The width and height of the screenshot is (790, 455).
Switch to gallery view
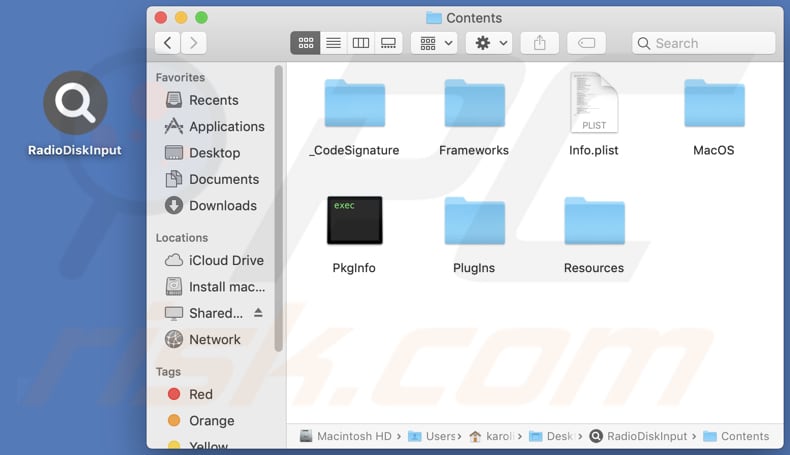(x=388, y=43)
